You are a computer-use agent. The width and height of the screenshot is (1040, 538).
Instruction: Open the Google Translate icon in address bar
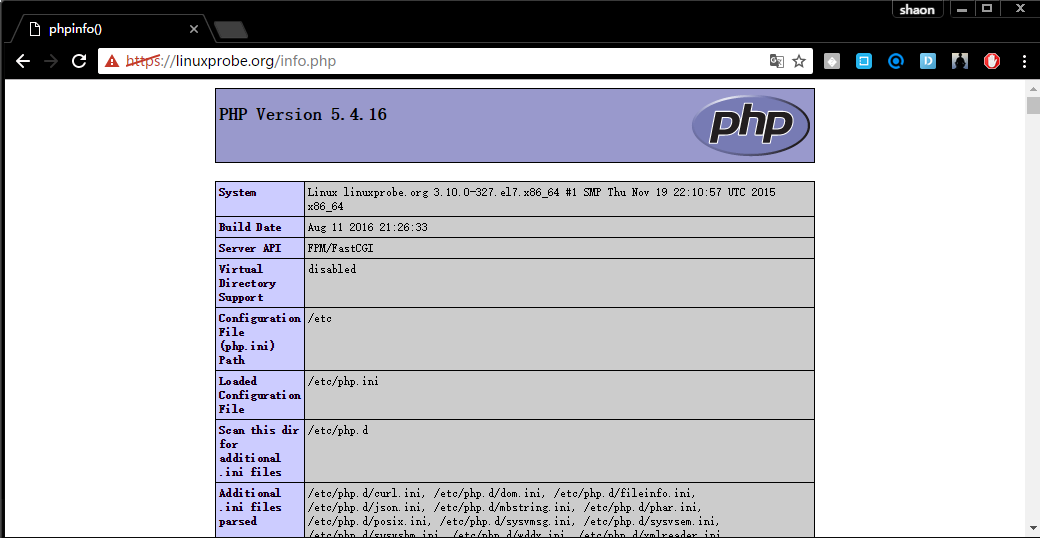(776, 61)
